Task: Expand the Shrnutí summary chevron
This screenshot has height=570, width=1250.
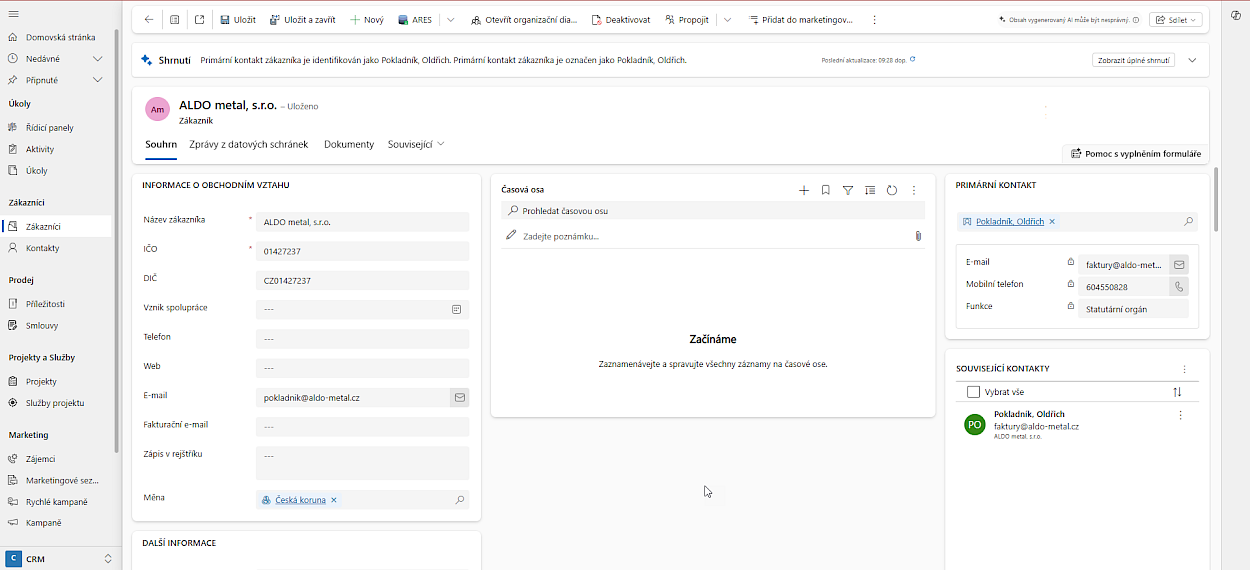Action: click(x=1192, y=60)
